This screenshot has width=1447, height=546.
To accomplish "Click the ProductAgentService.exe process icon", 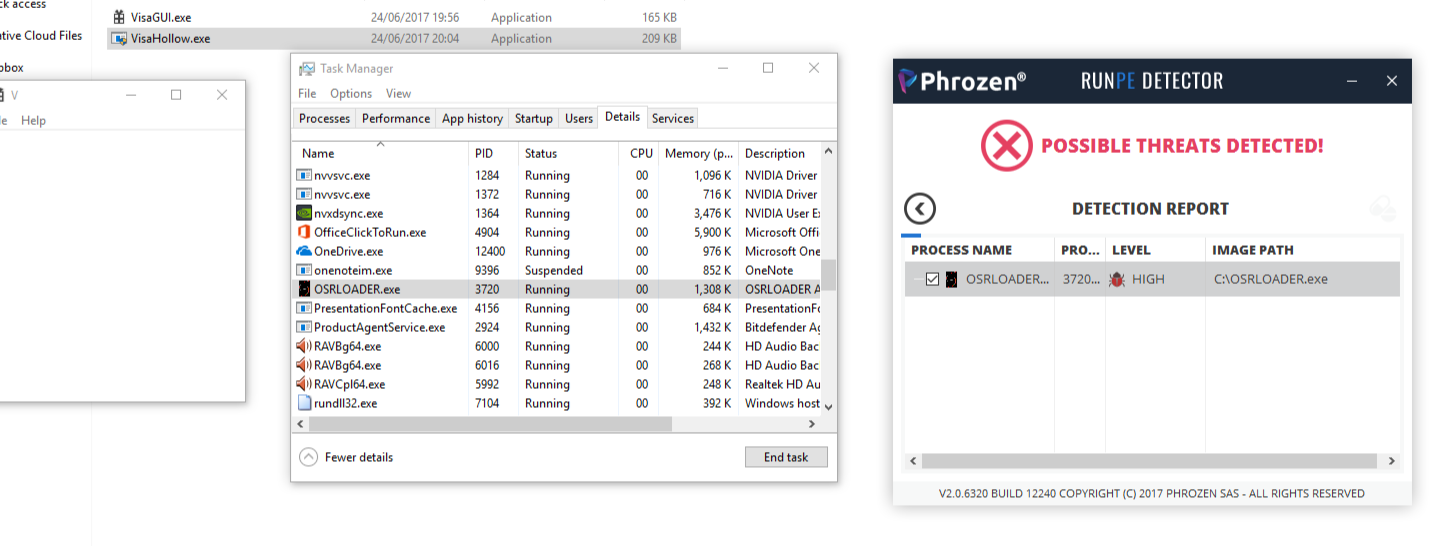I will [305, 327].
